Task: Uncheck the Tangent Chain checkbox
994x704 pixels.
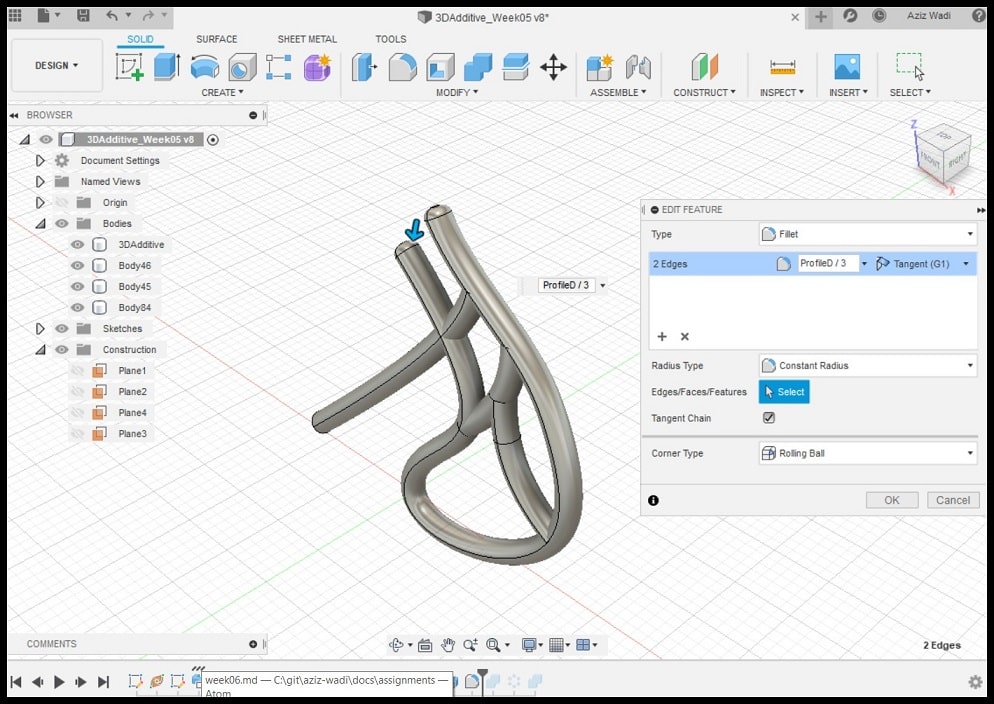Action: click(769, 418)
